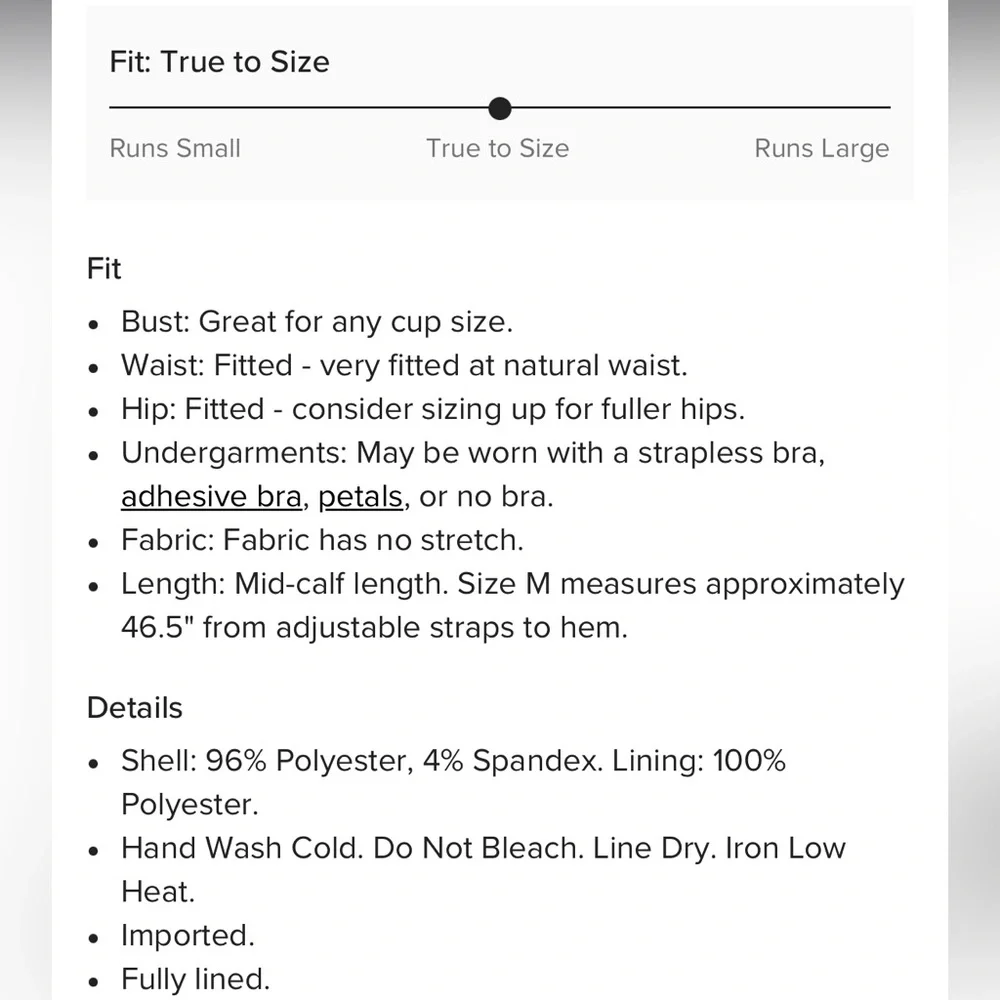
Task: Open the petals link
Action: pos(360,497)
